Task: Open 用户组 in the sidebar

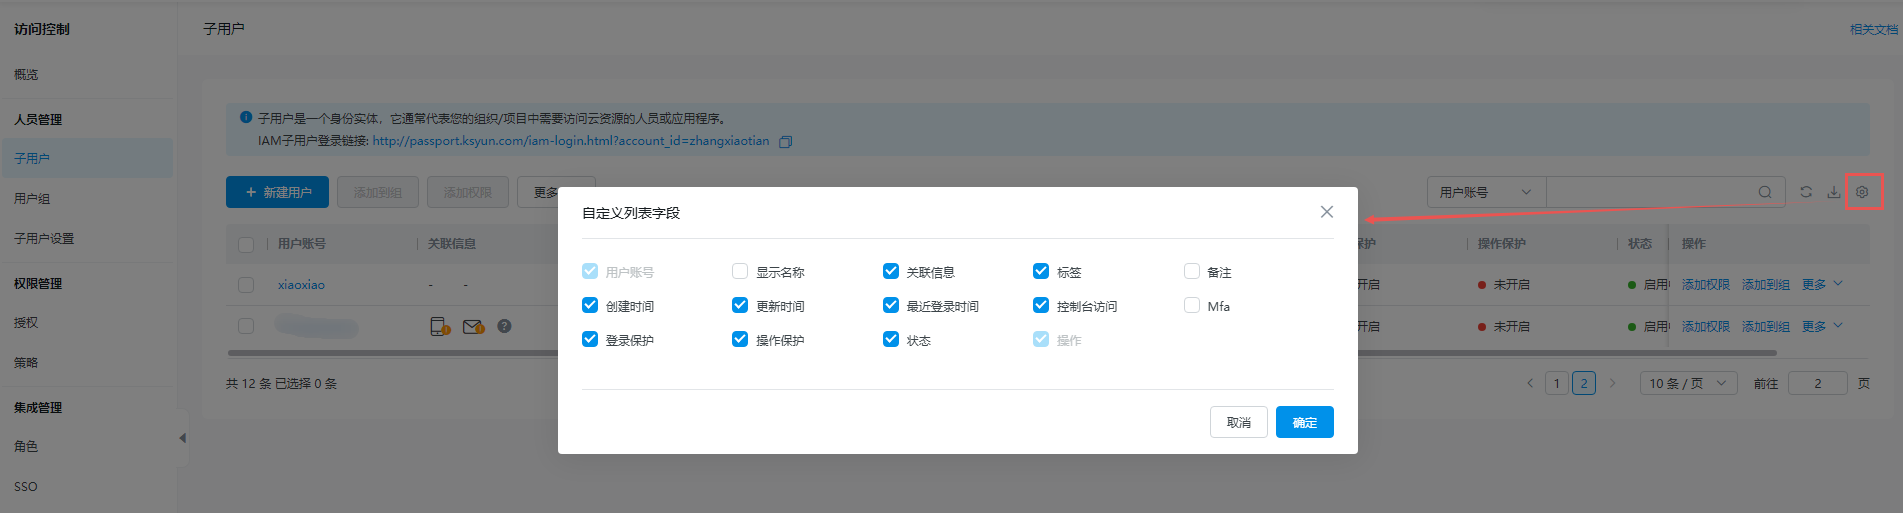Action: [32, 199]
